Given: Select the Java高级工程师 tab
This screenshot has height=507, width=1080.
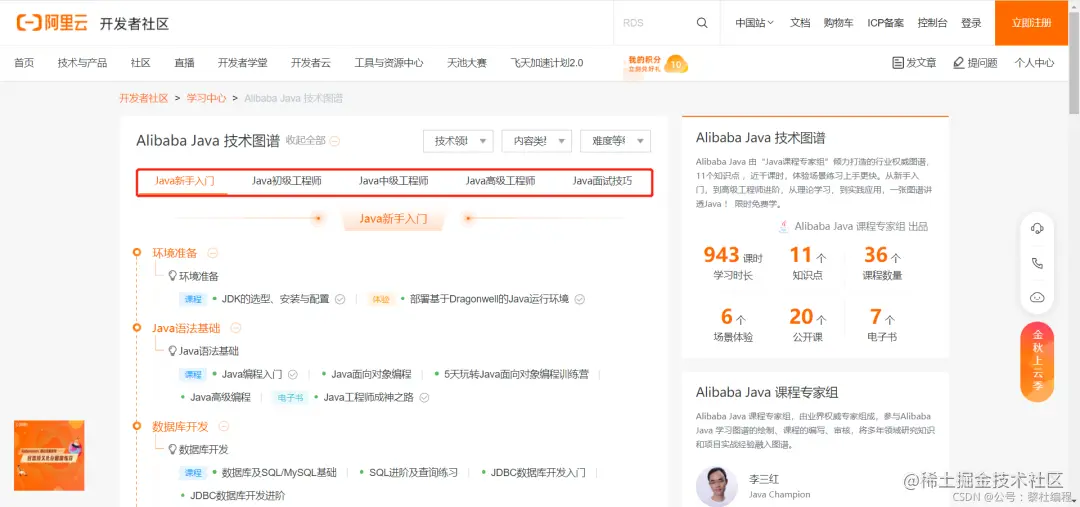Looking at the screenshot, I should [500, 181].
